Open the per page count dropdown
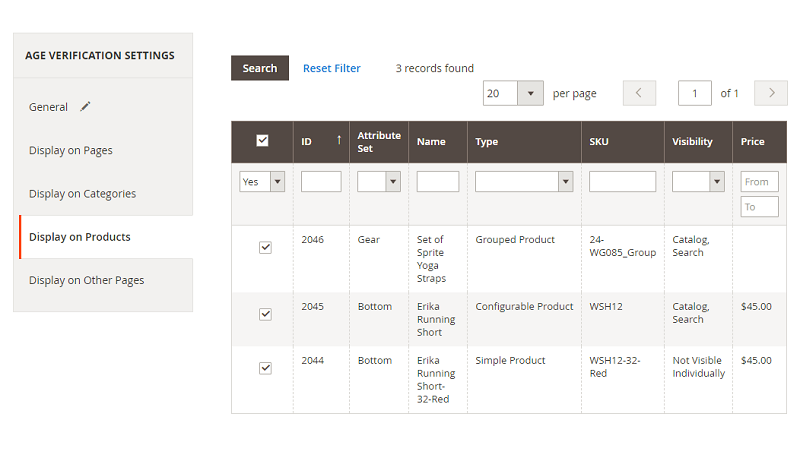This screenshot has height=450, width=800. click(530, 93)
